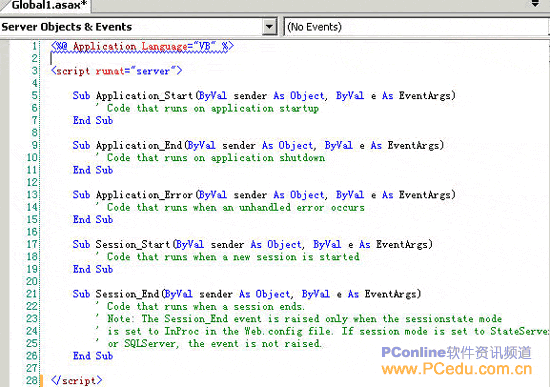The width and height of the screenshot is (550, 387).
Task: Click the yellow change marker beside line 28
Action: (x=42, y=381)
